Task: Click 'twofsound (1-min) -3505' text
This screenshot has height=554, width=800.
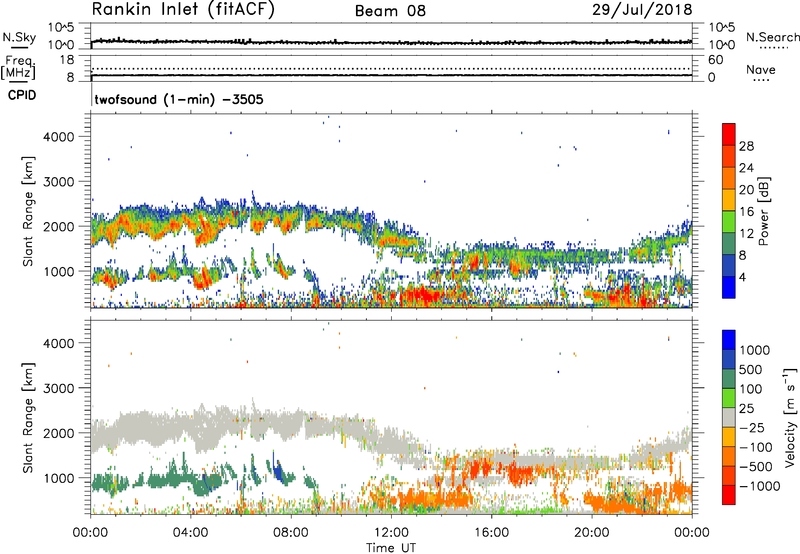Action: pos(179,99)
